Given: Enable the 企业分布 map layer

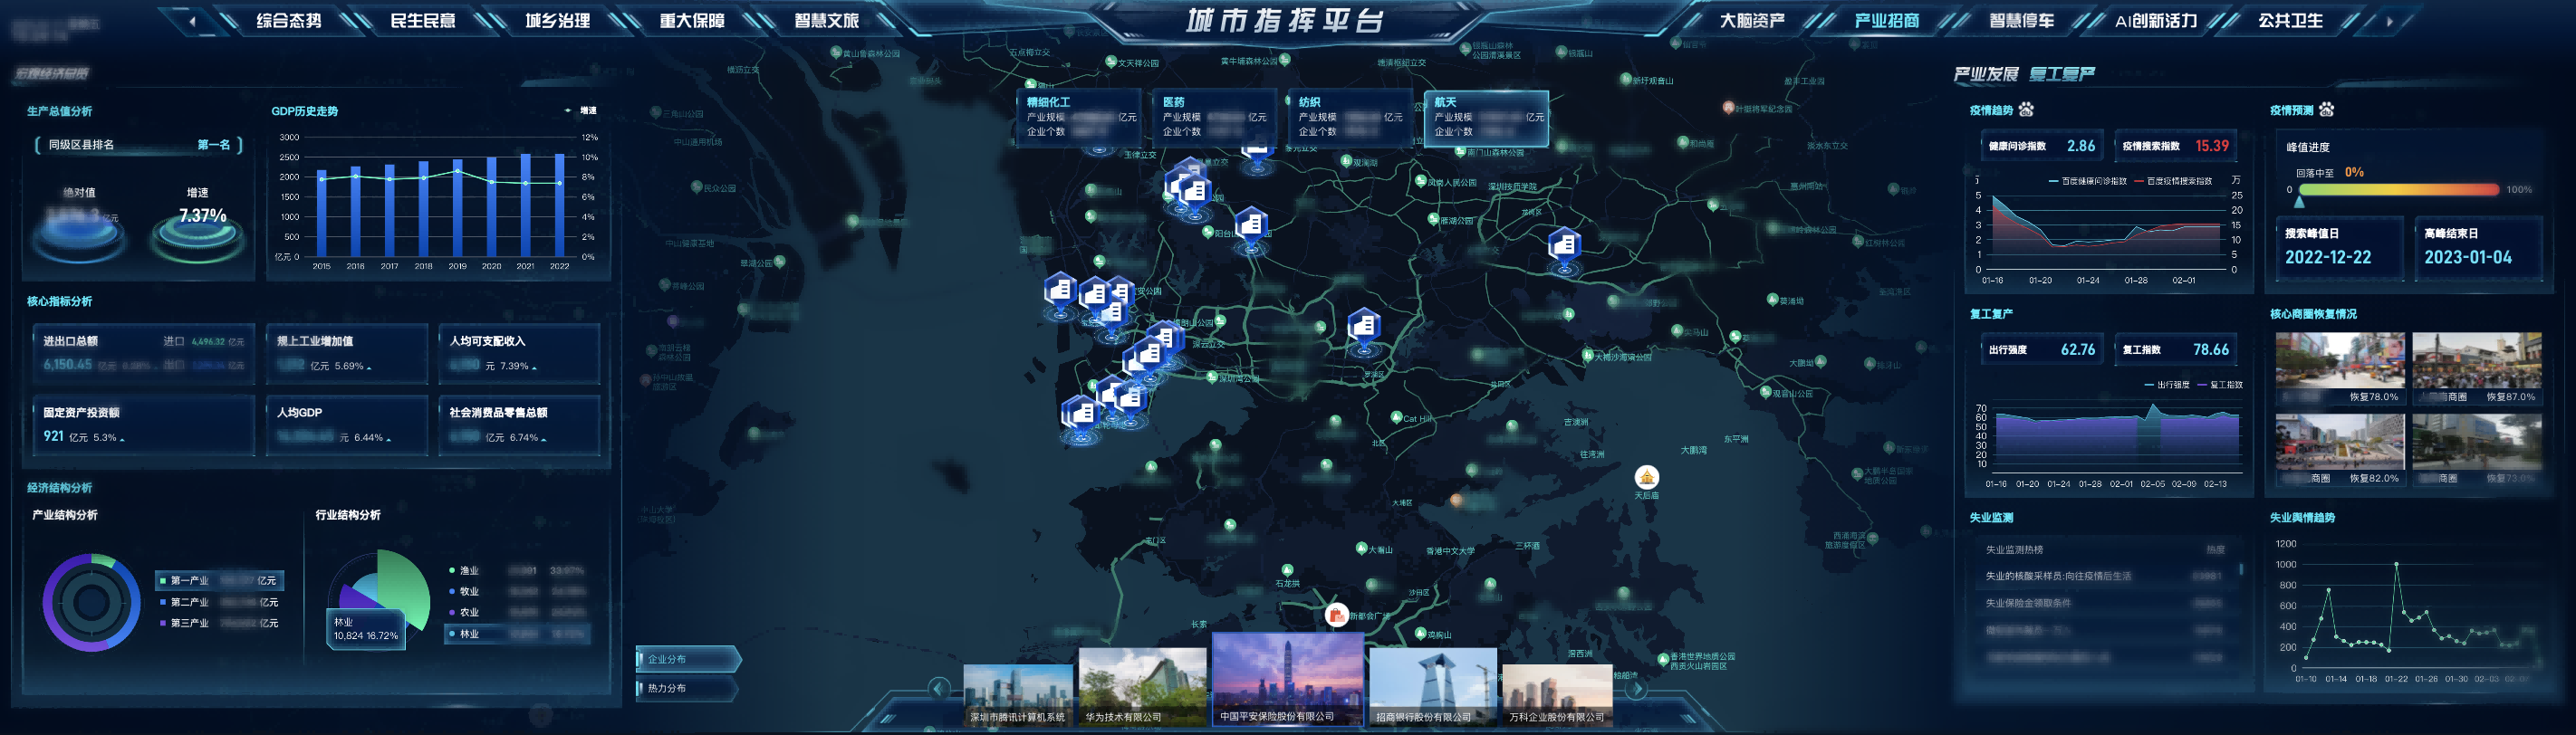Looking at the screenshot, I should (688, 659).
